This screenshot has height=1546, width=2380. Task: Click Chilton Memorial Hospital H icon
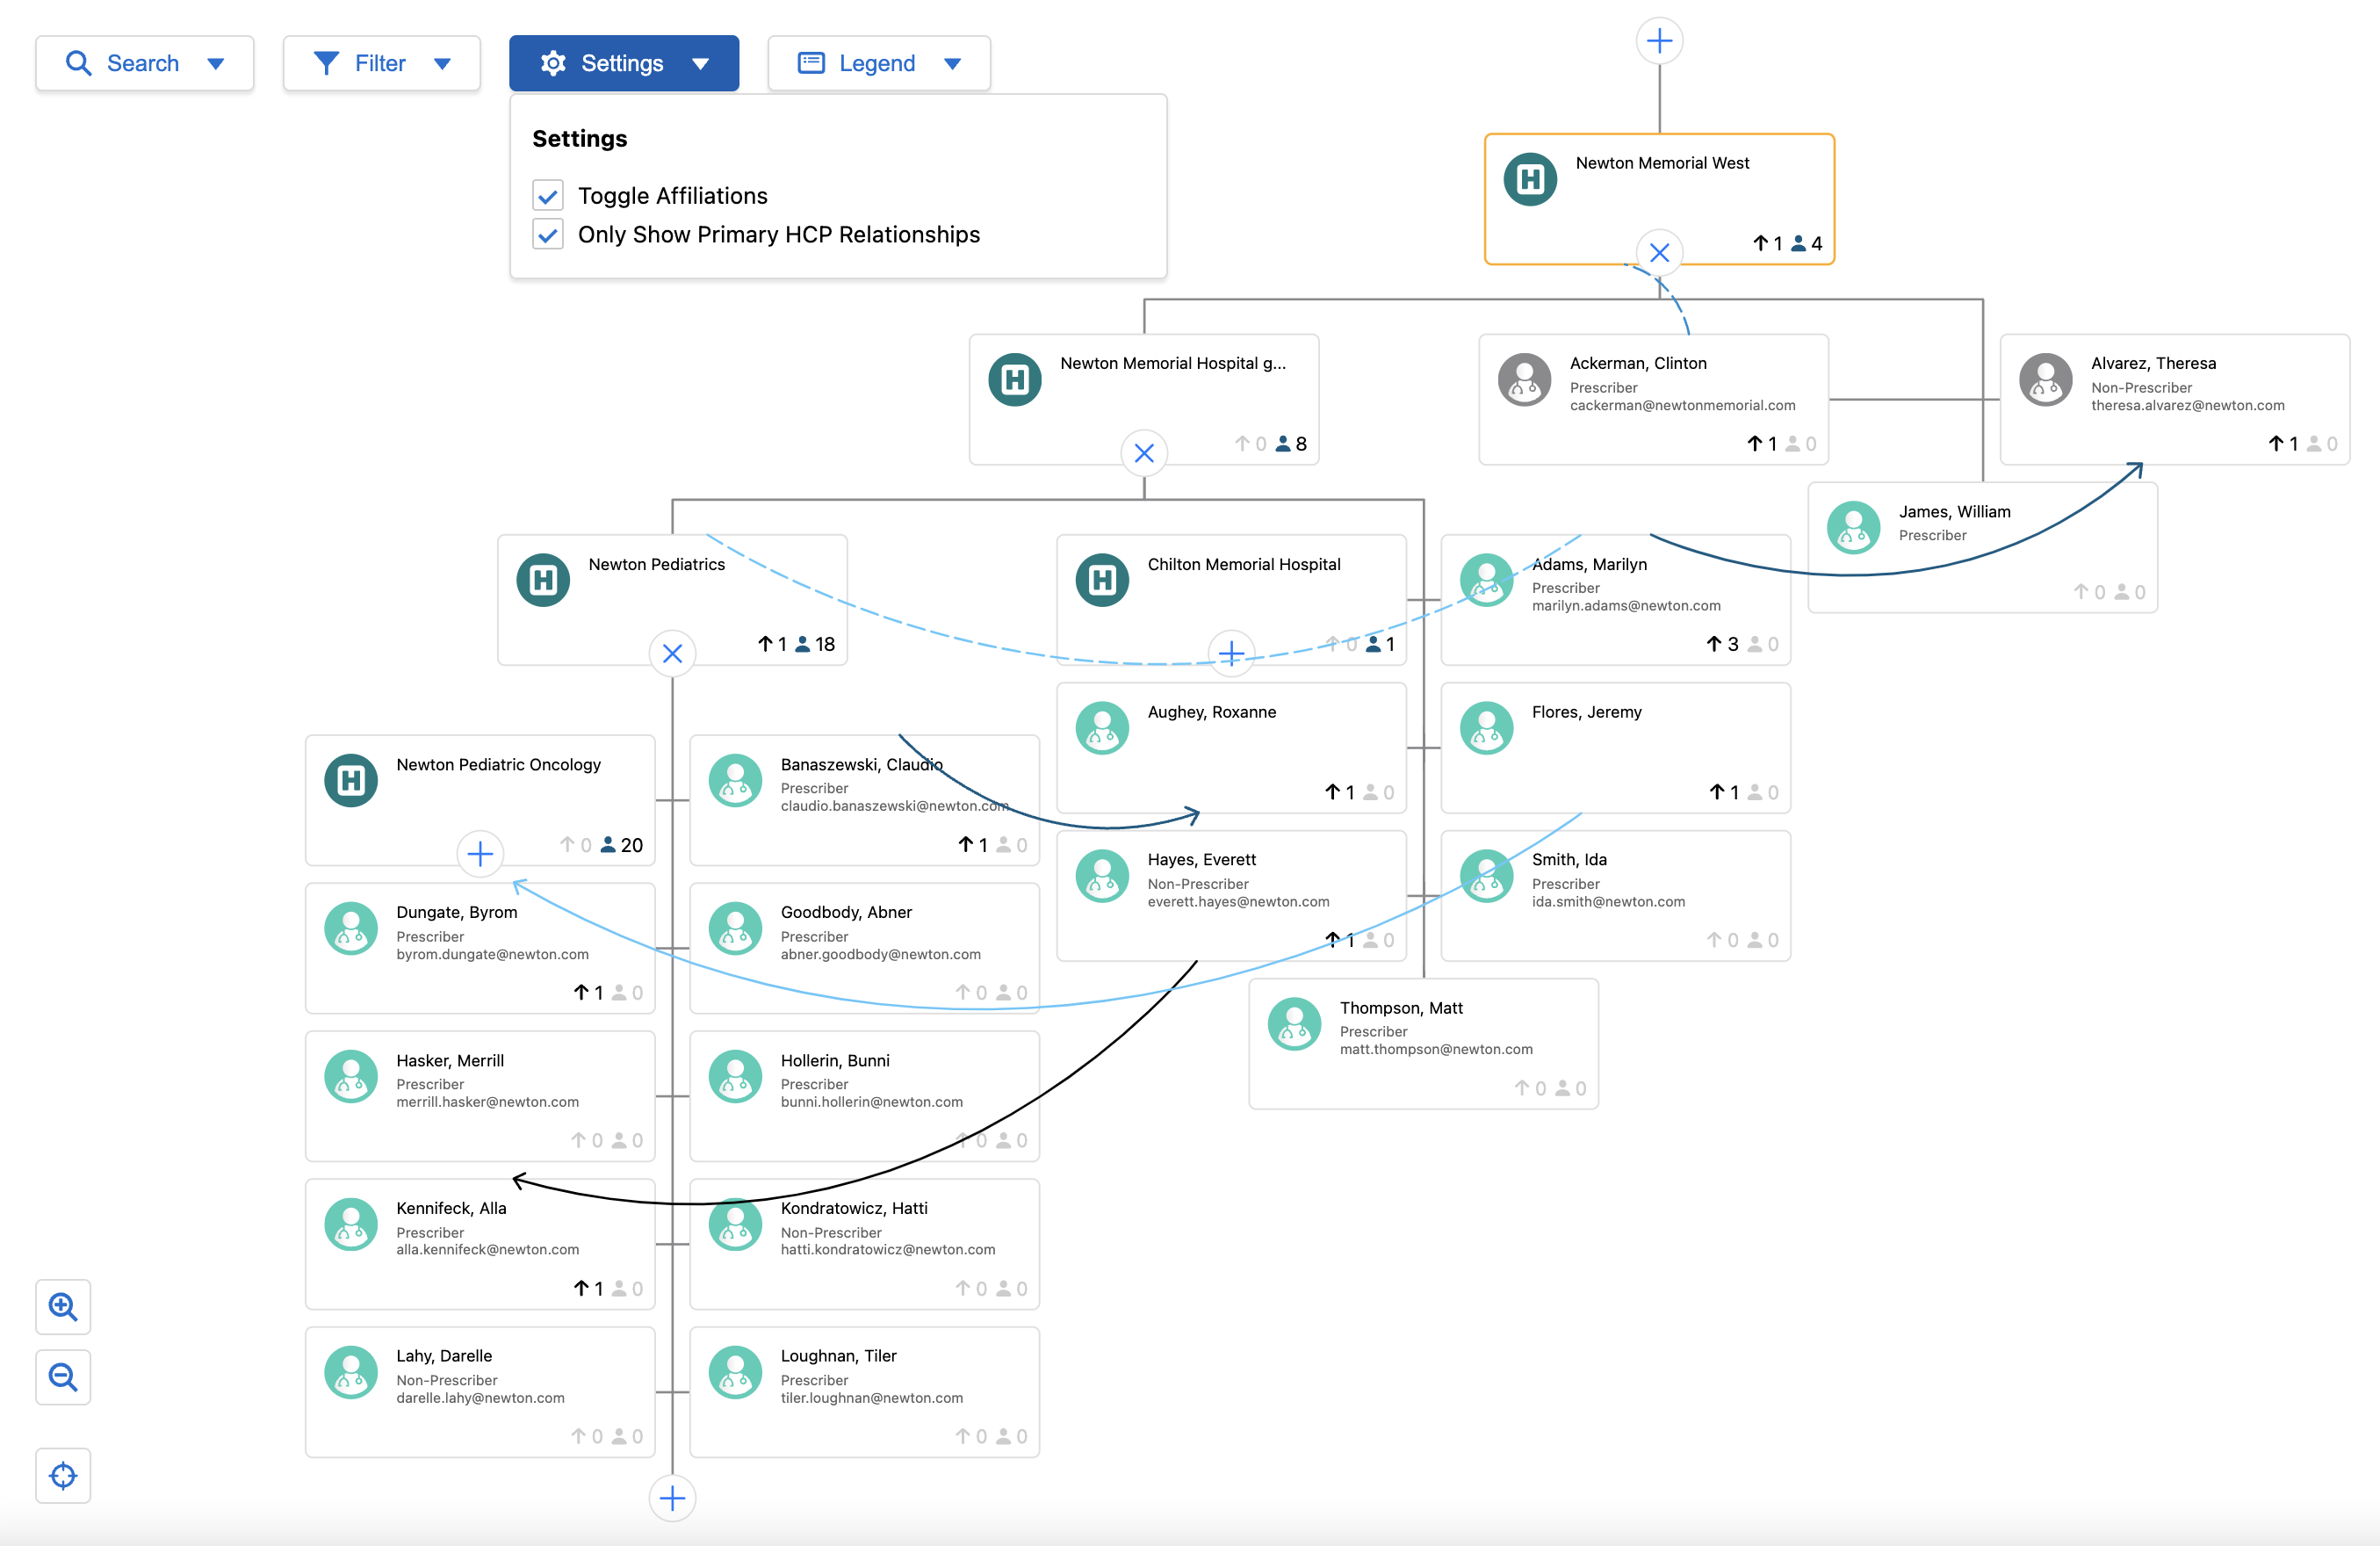pos(1102,580)
